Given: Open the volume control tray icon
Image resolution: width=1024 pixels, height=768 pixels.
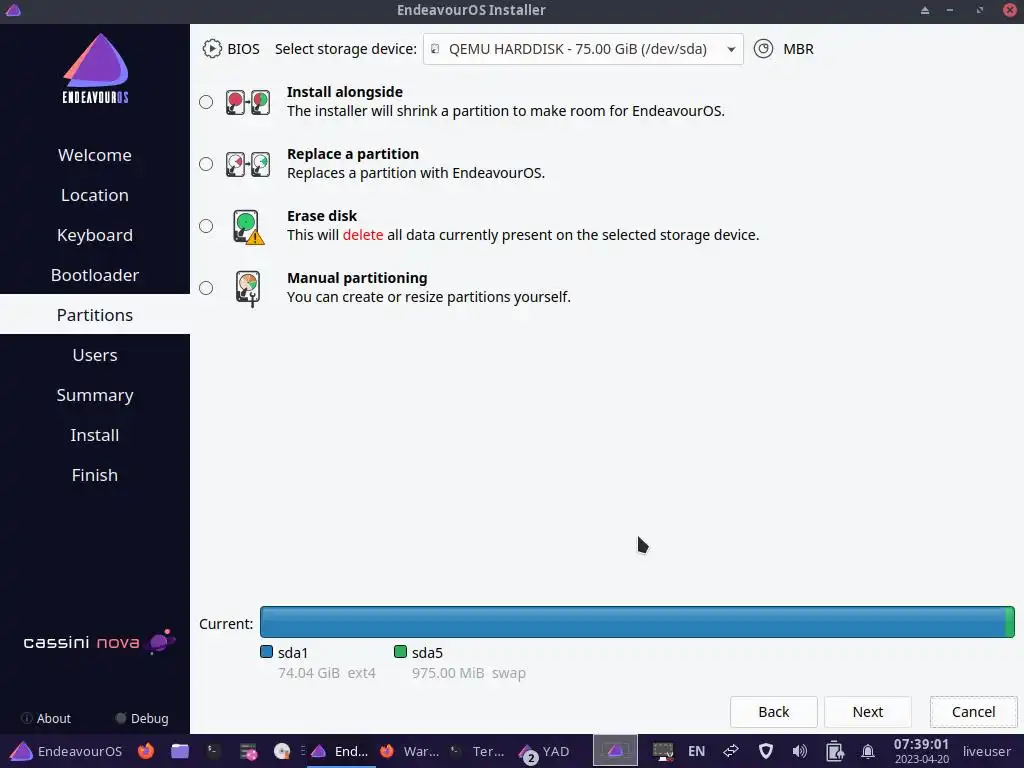Looking at the screenshot, I should click(x=799, y=752).
